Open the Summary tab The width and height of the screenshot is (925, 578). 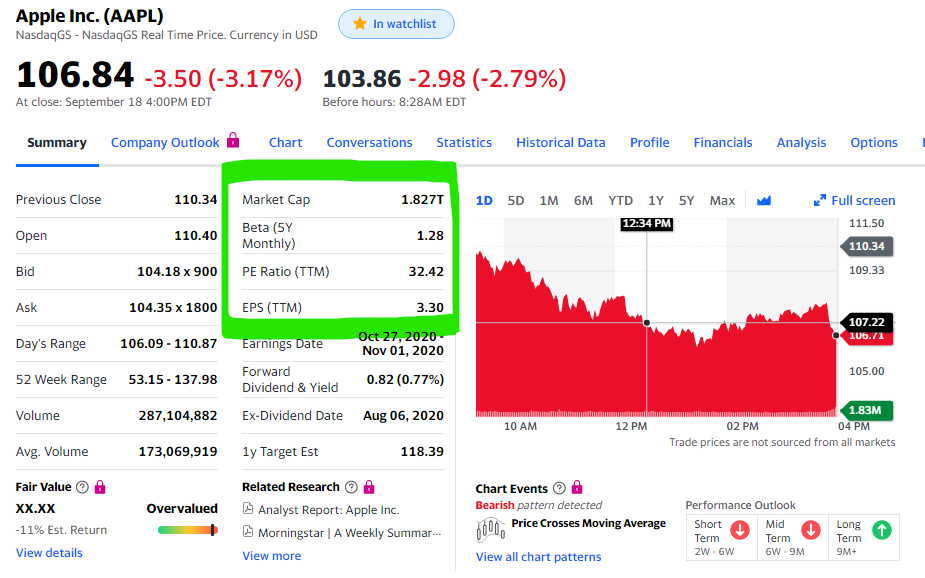[57, 143]
